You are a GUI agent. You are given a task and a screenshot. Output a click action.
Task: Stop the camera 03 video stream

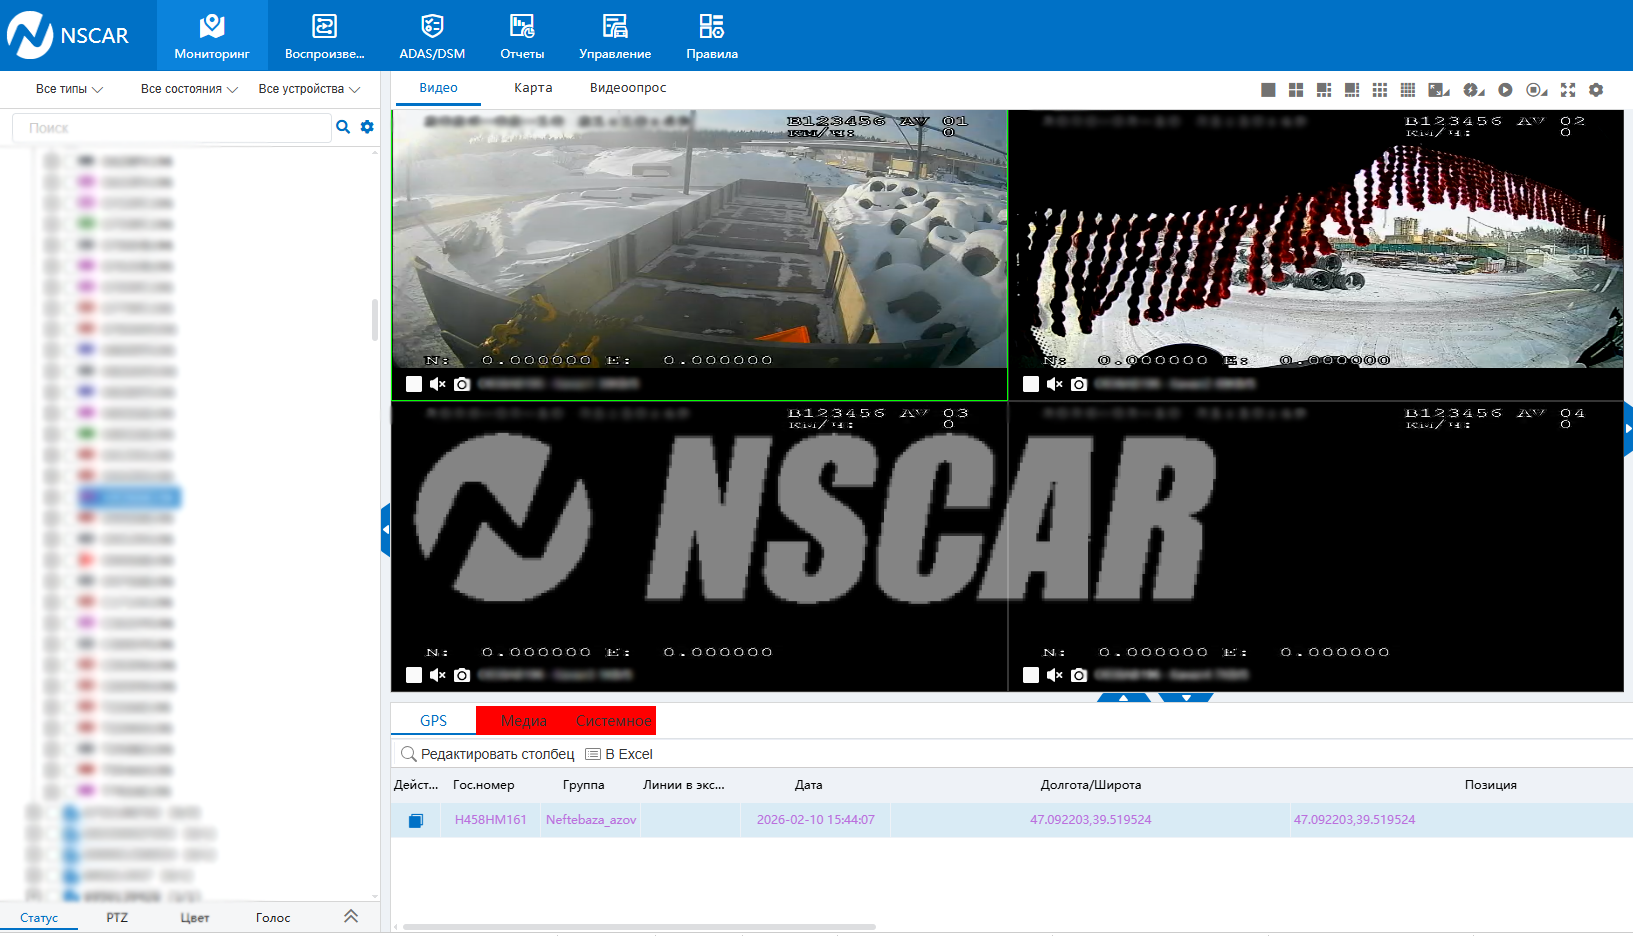414,675
